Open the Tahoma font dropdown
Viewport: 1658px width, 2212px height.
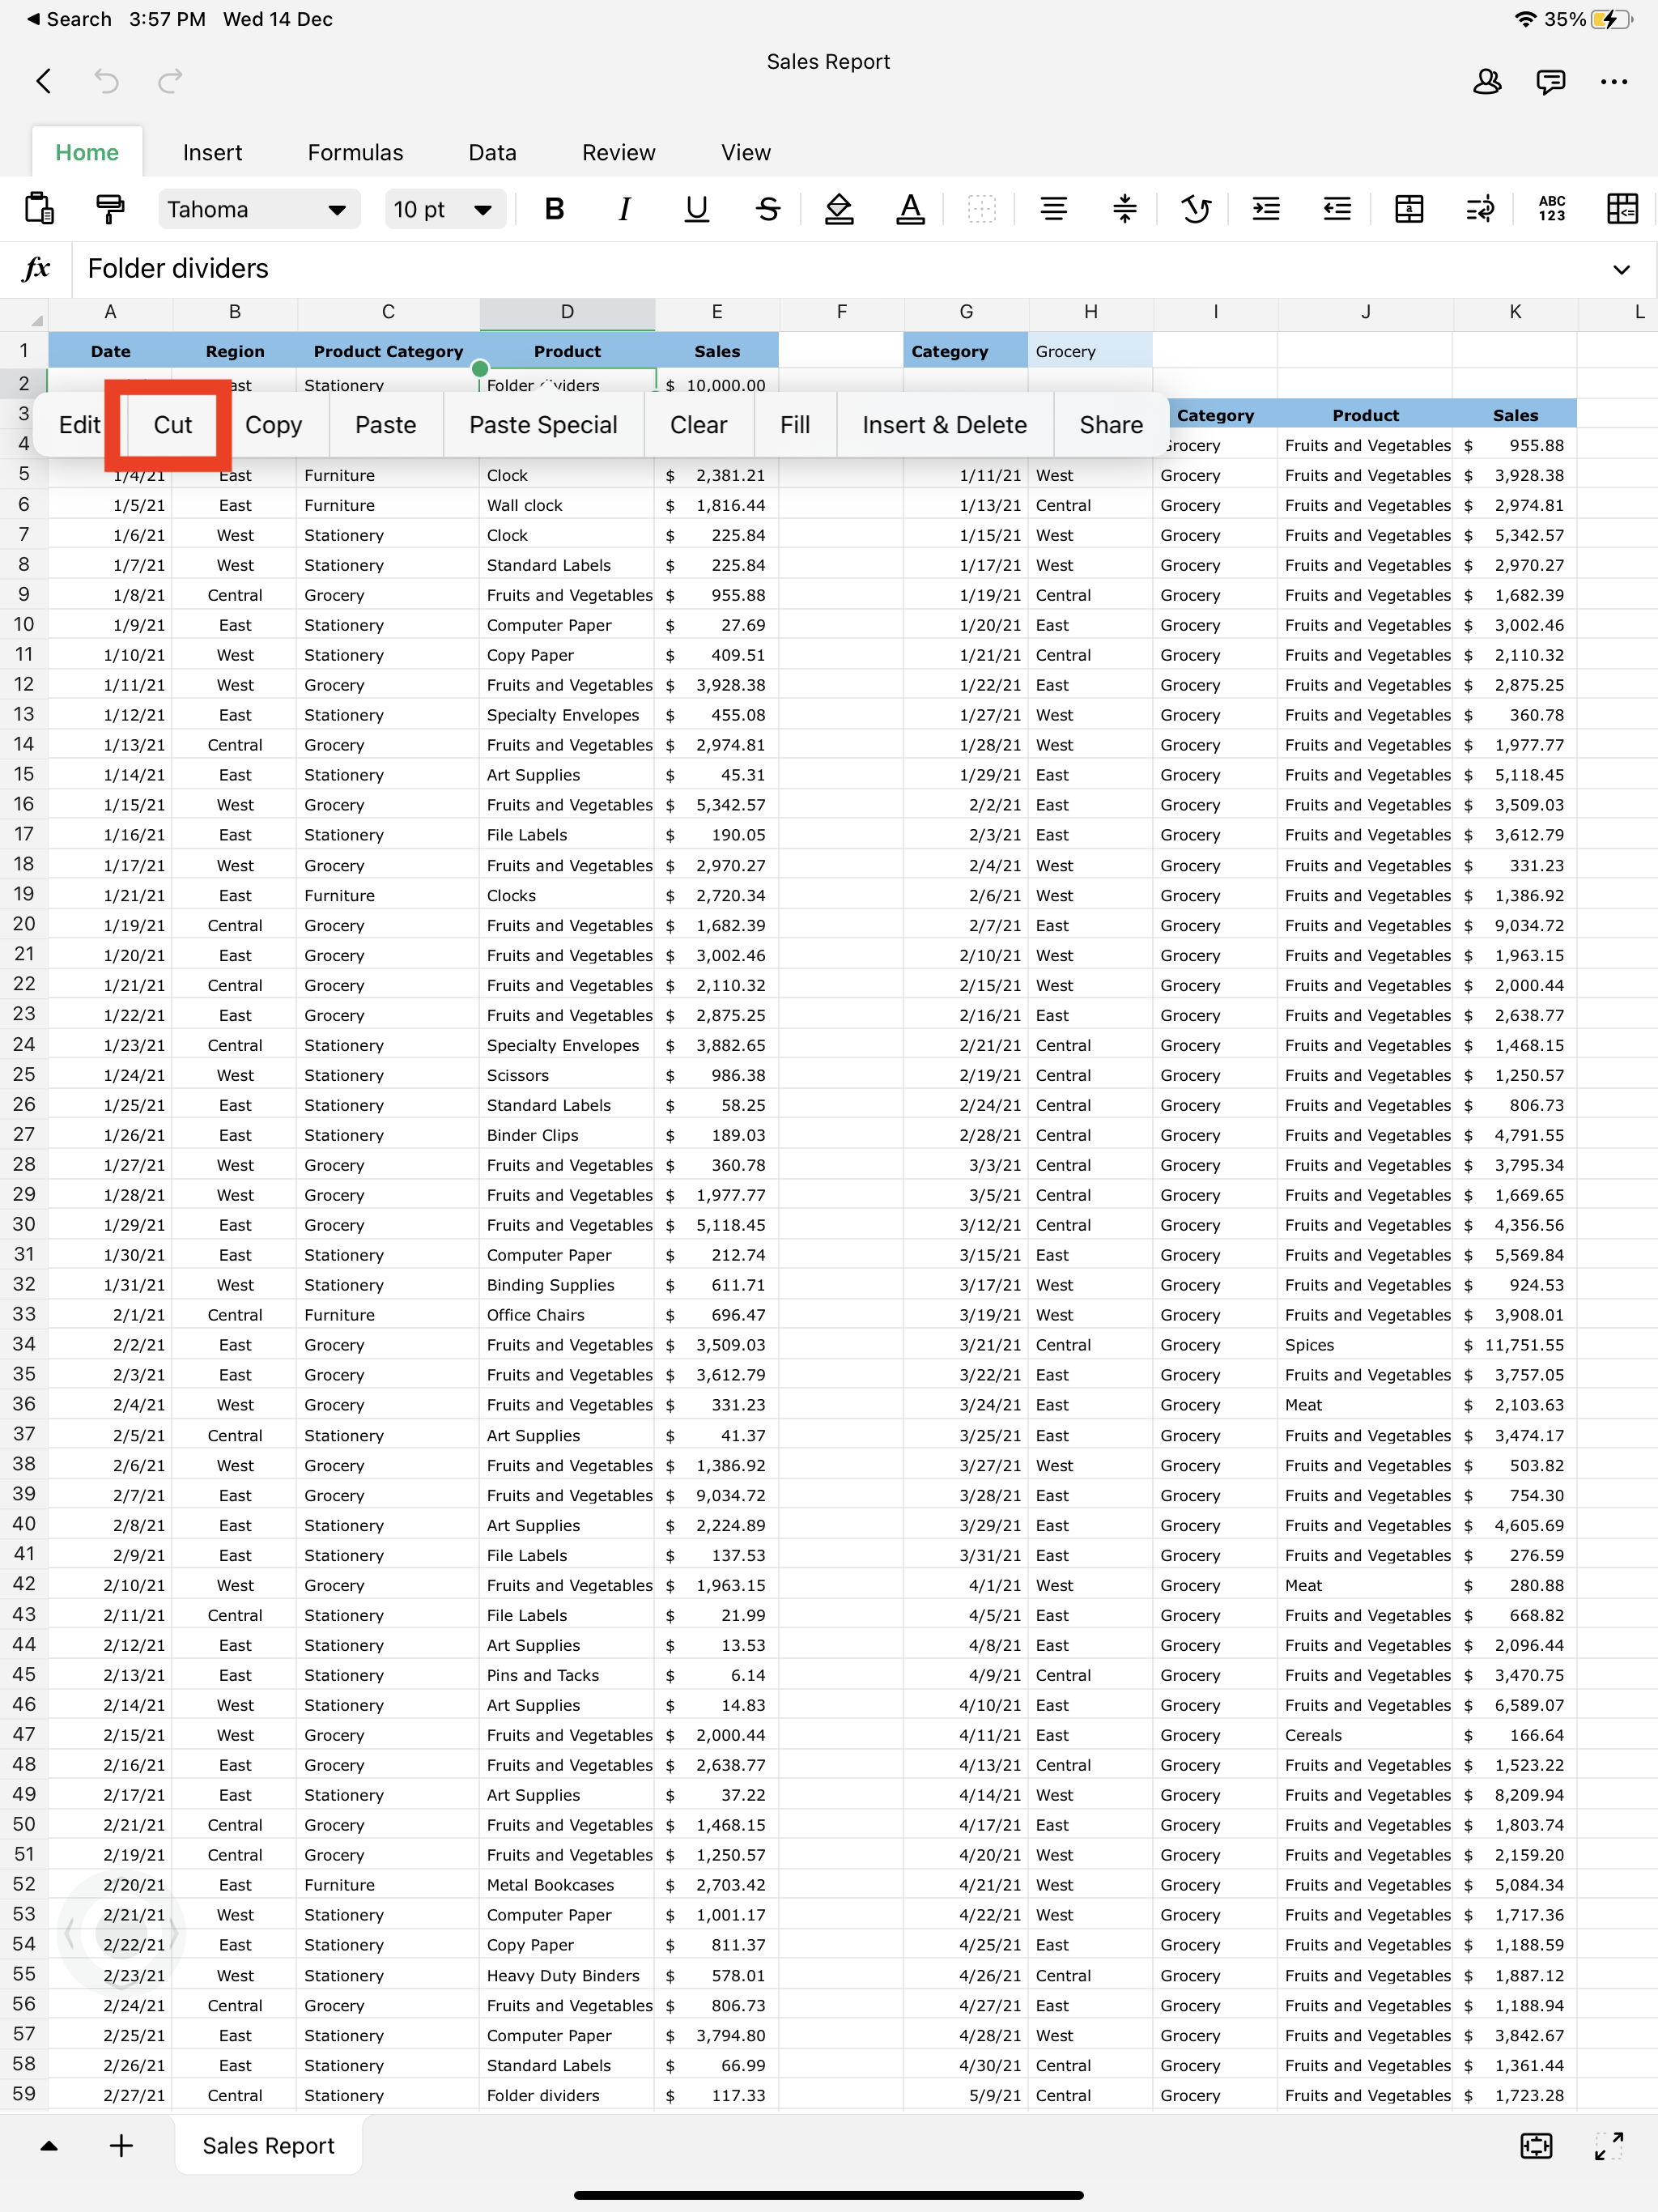click(x=258, y=209)
